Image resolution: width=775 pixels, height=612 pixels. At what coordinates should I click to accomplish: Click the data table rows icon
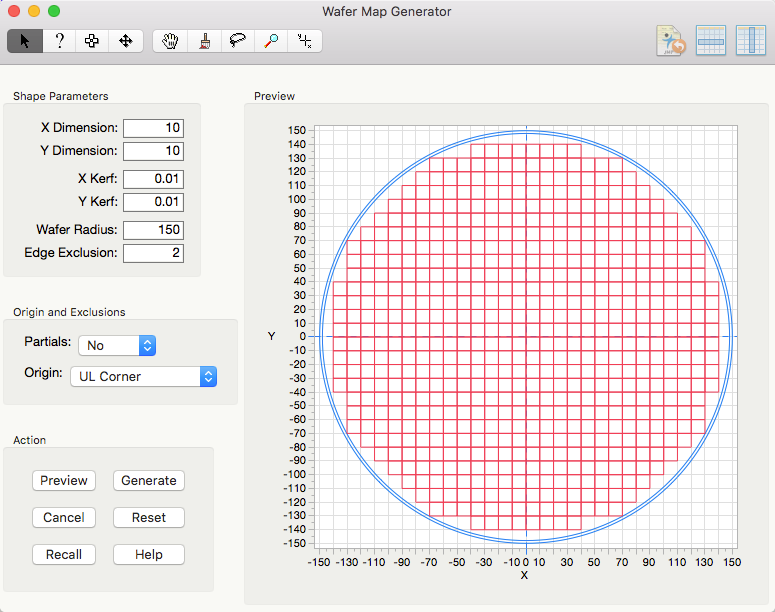click(711, 41)
